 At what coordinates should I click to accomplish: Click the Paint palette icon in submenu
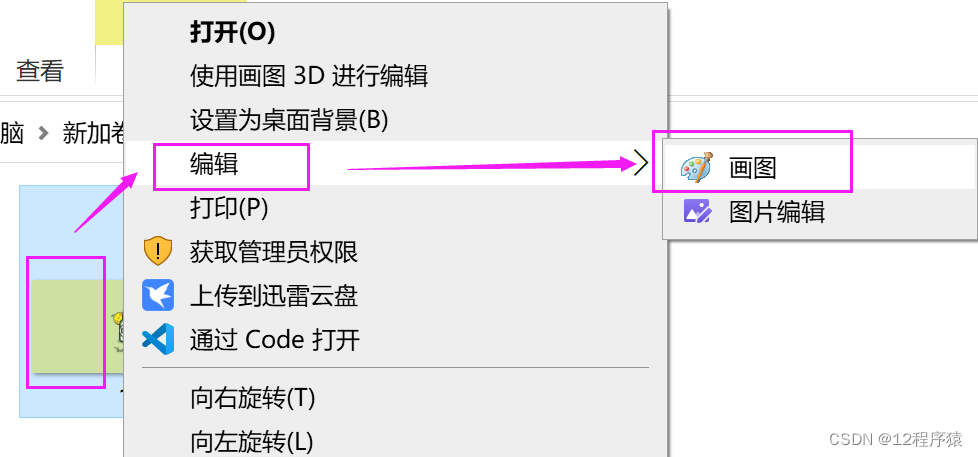pos(694,168)
